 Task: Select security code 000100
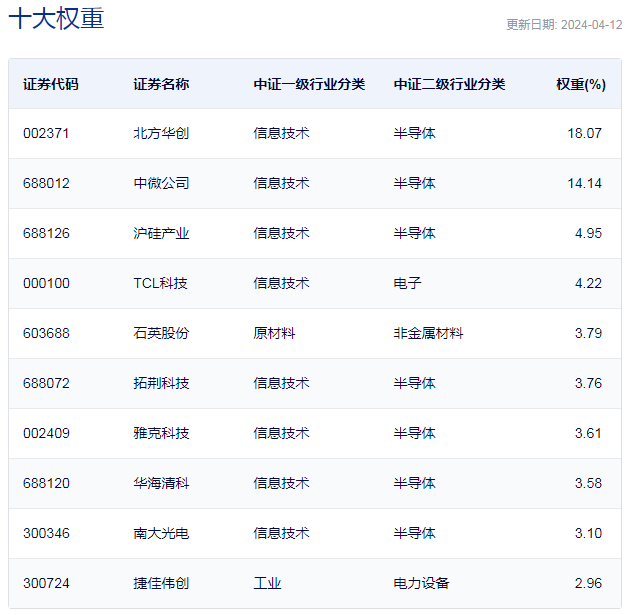[x=46, y=284]
